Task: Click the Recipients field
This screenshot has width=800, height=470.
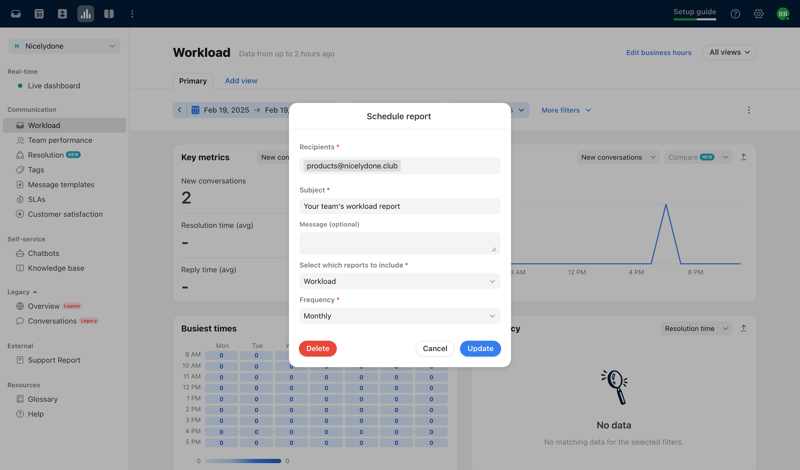Action: 399,166
